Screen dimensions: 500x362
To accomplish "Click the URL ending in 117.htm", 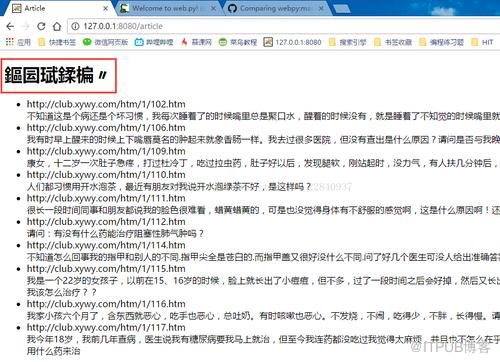I will point(106,327).
